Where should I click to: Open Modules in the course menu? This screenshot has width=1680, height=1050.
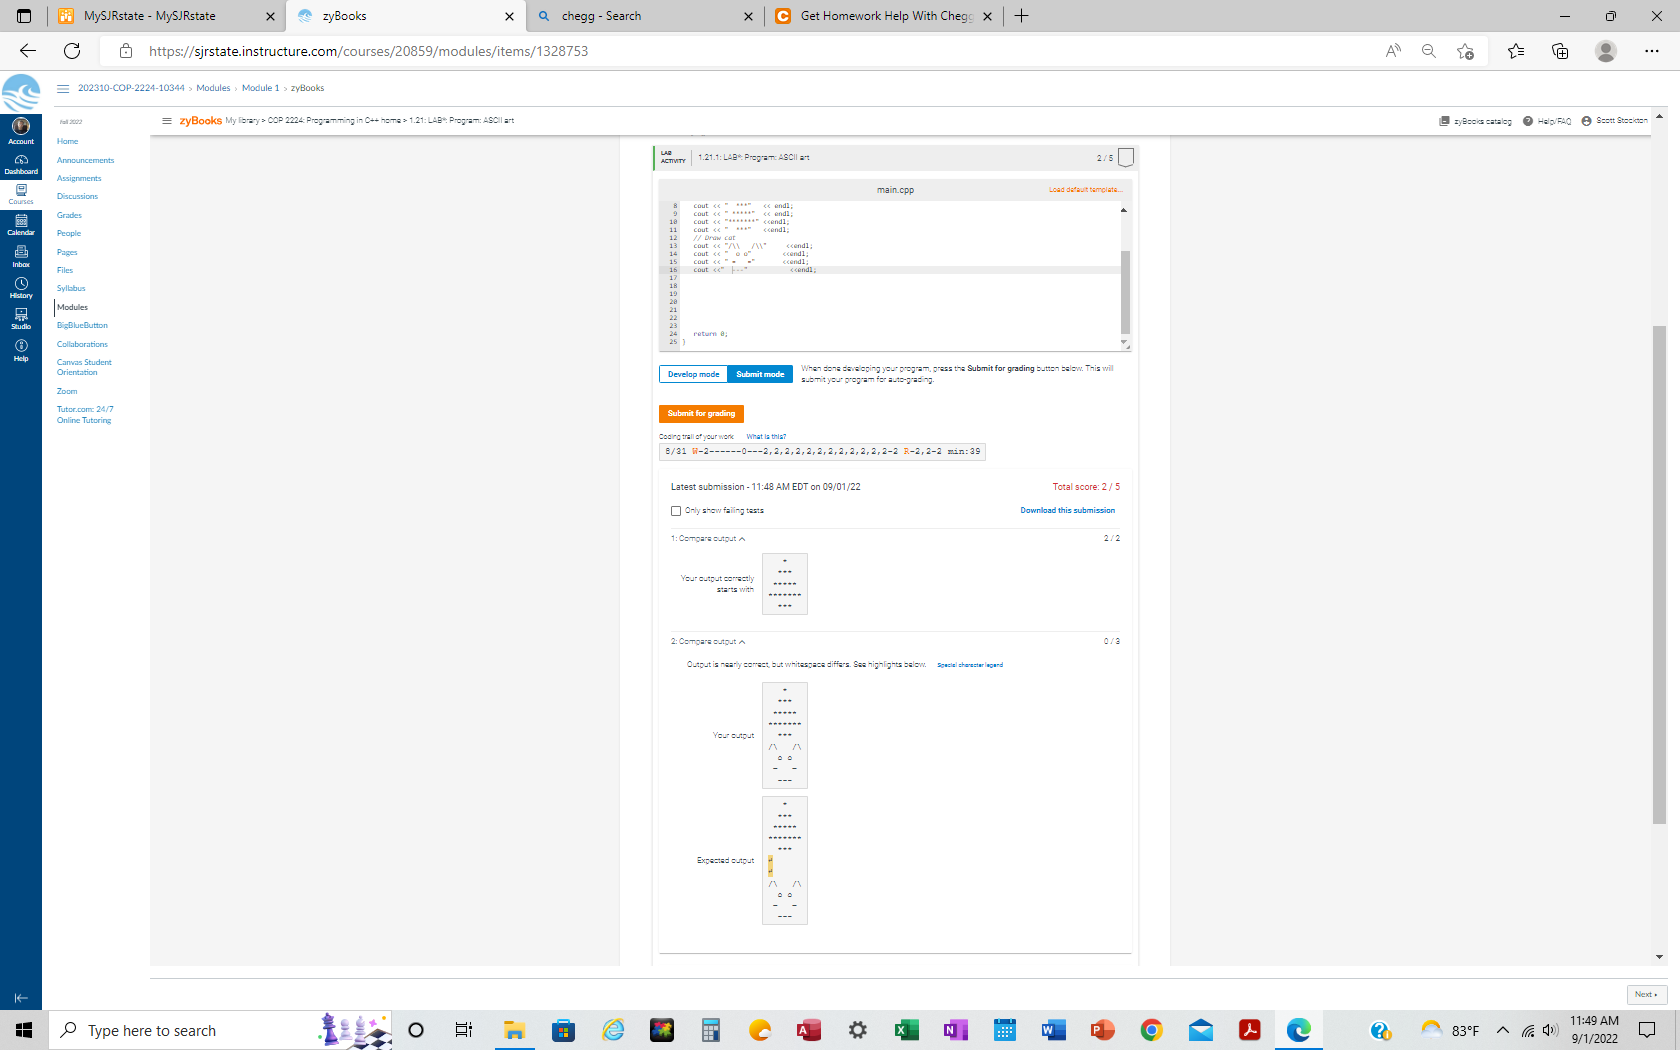[72, 307]
